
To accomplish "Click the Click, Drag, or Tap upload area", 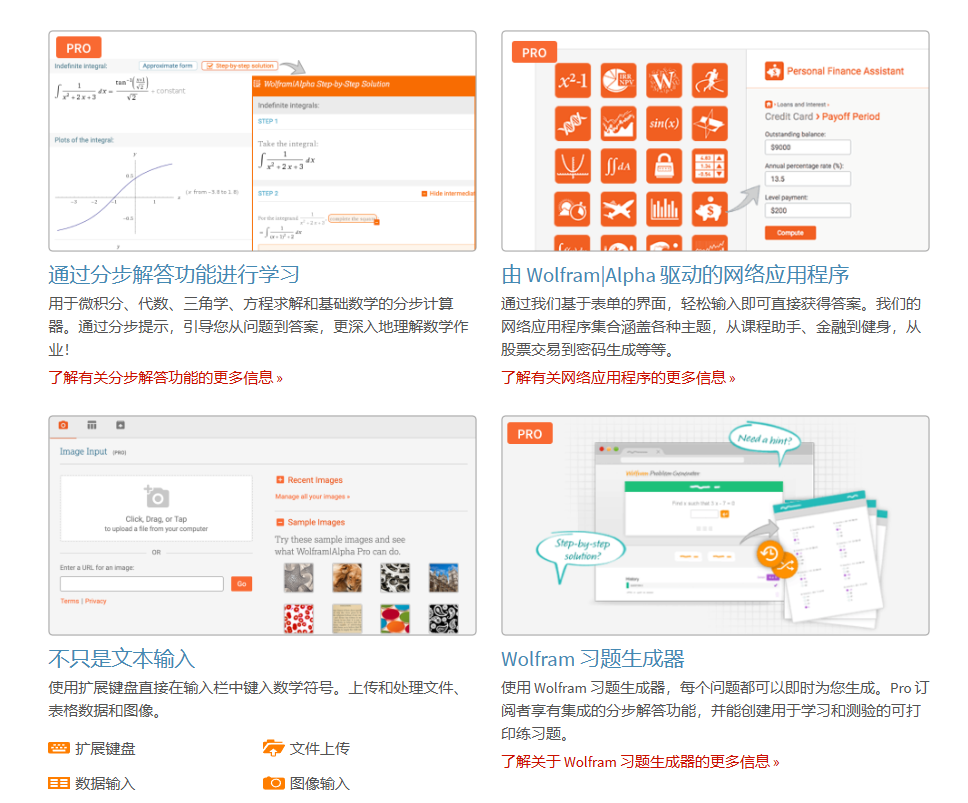I will tap(156, 509).
